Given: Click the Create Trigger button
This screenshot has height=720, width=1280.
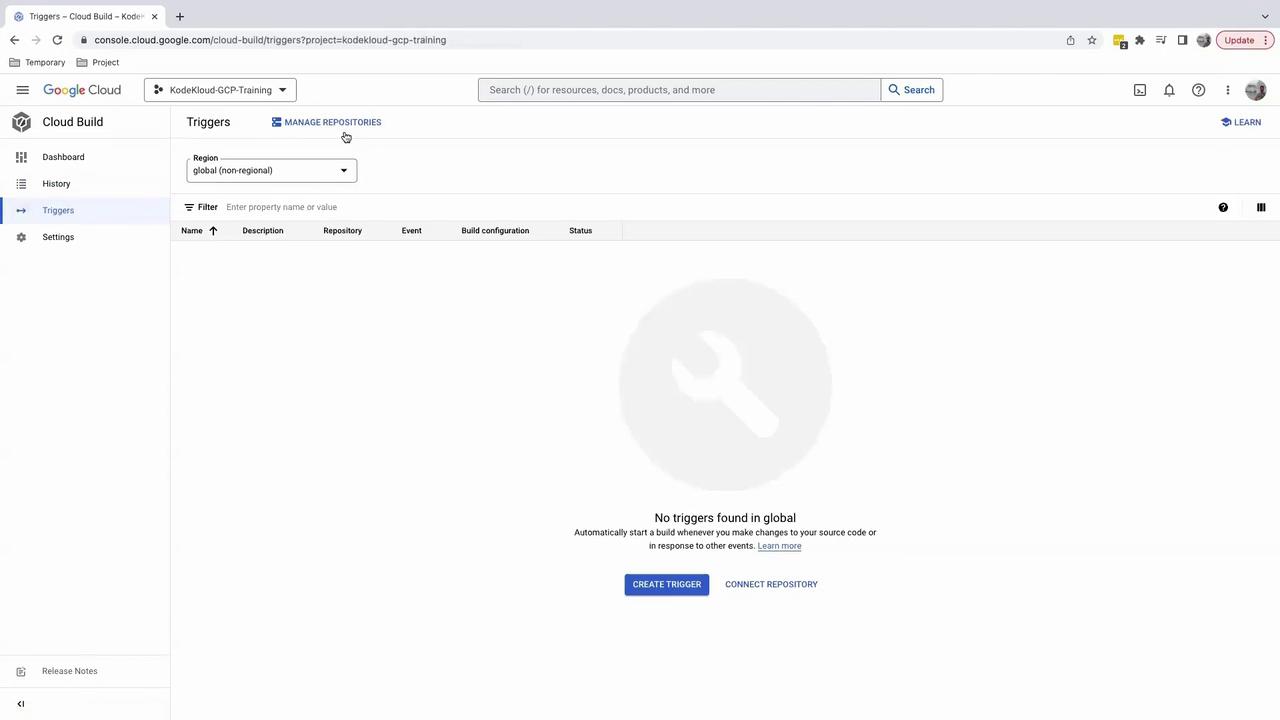Looking at the screenshot, I should click(667, 584).
